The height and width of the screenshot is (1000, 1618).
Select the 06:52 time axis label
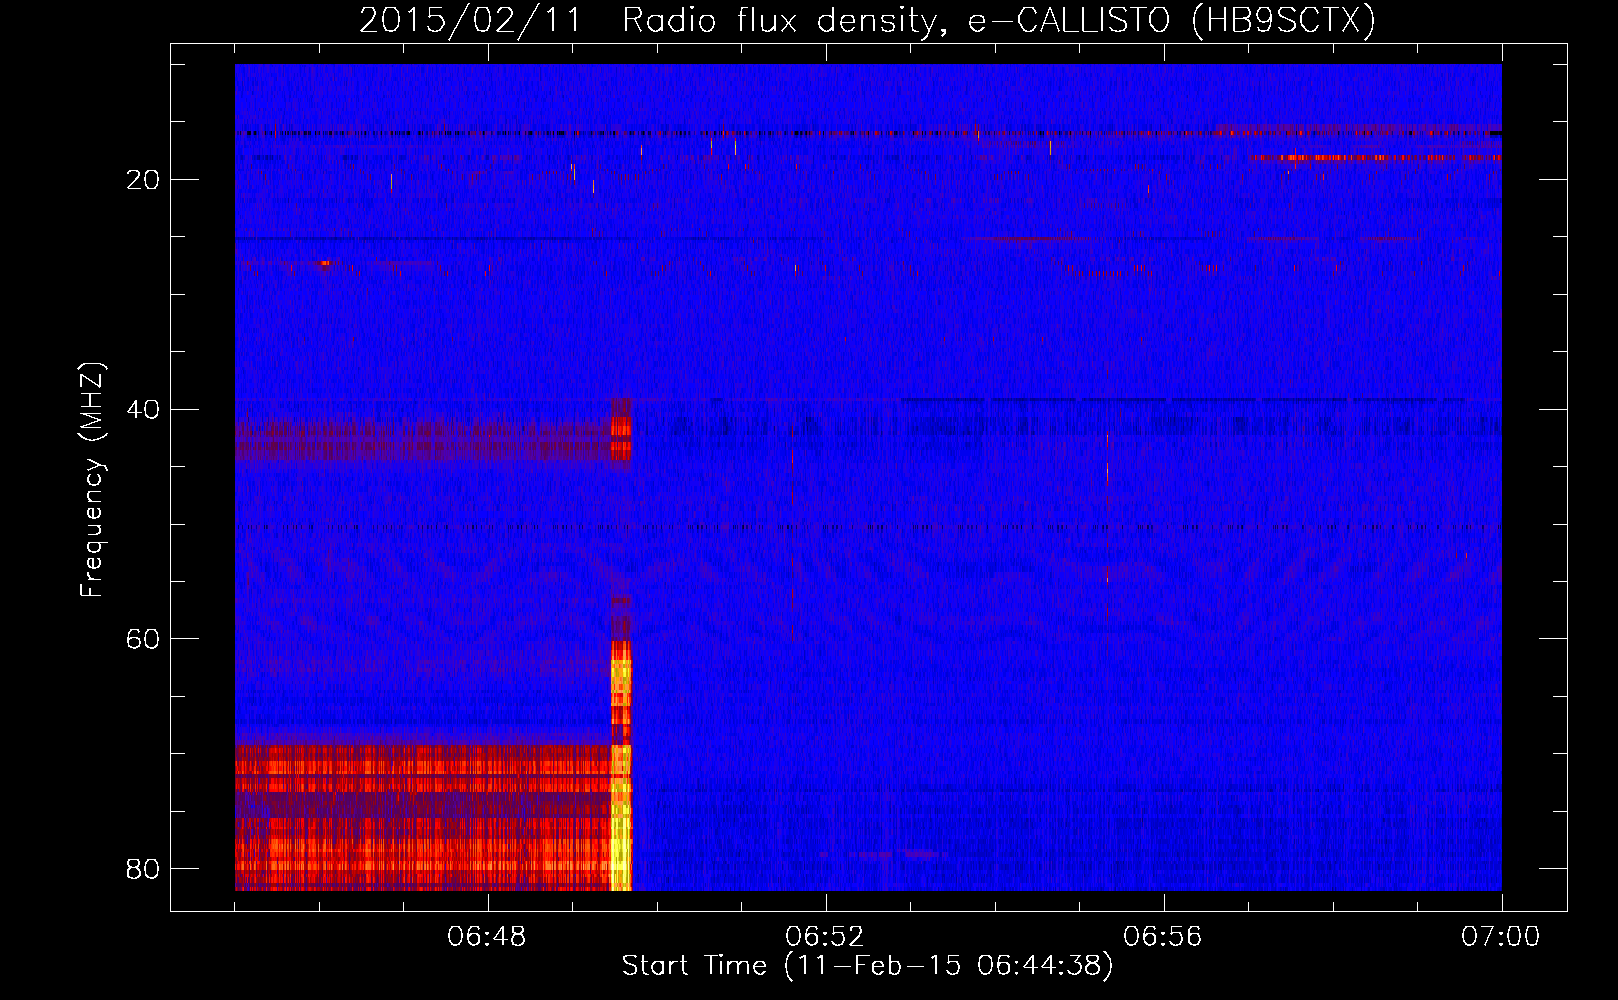coord(825,937)
